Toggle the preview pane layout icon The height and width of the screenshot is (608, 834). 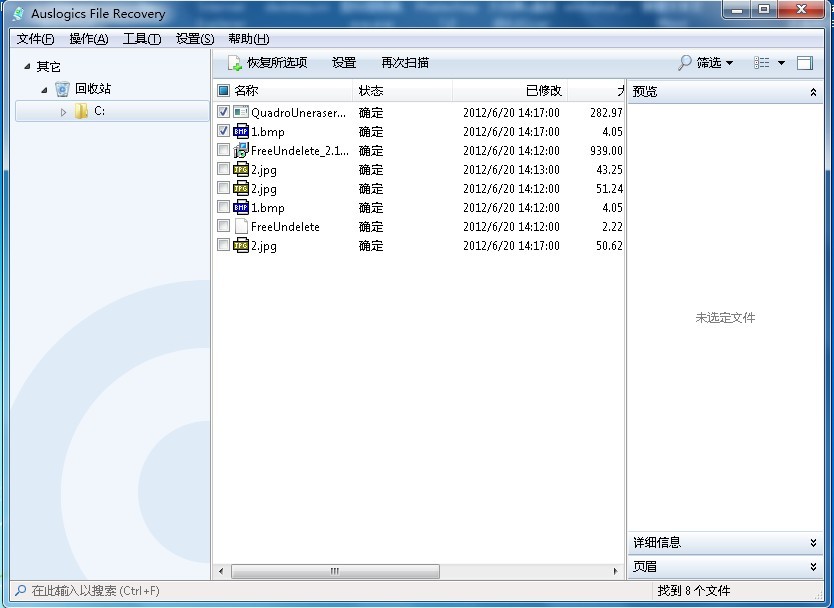pyautogui.click(x=805, y=63)
